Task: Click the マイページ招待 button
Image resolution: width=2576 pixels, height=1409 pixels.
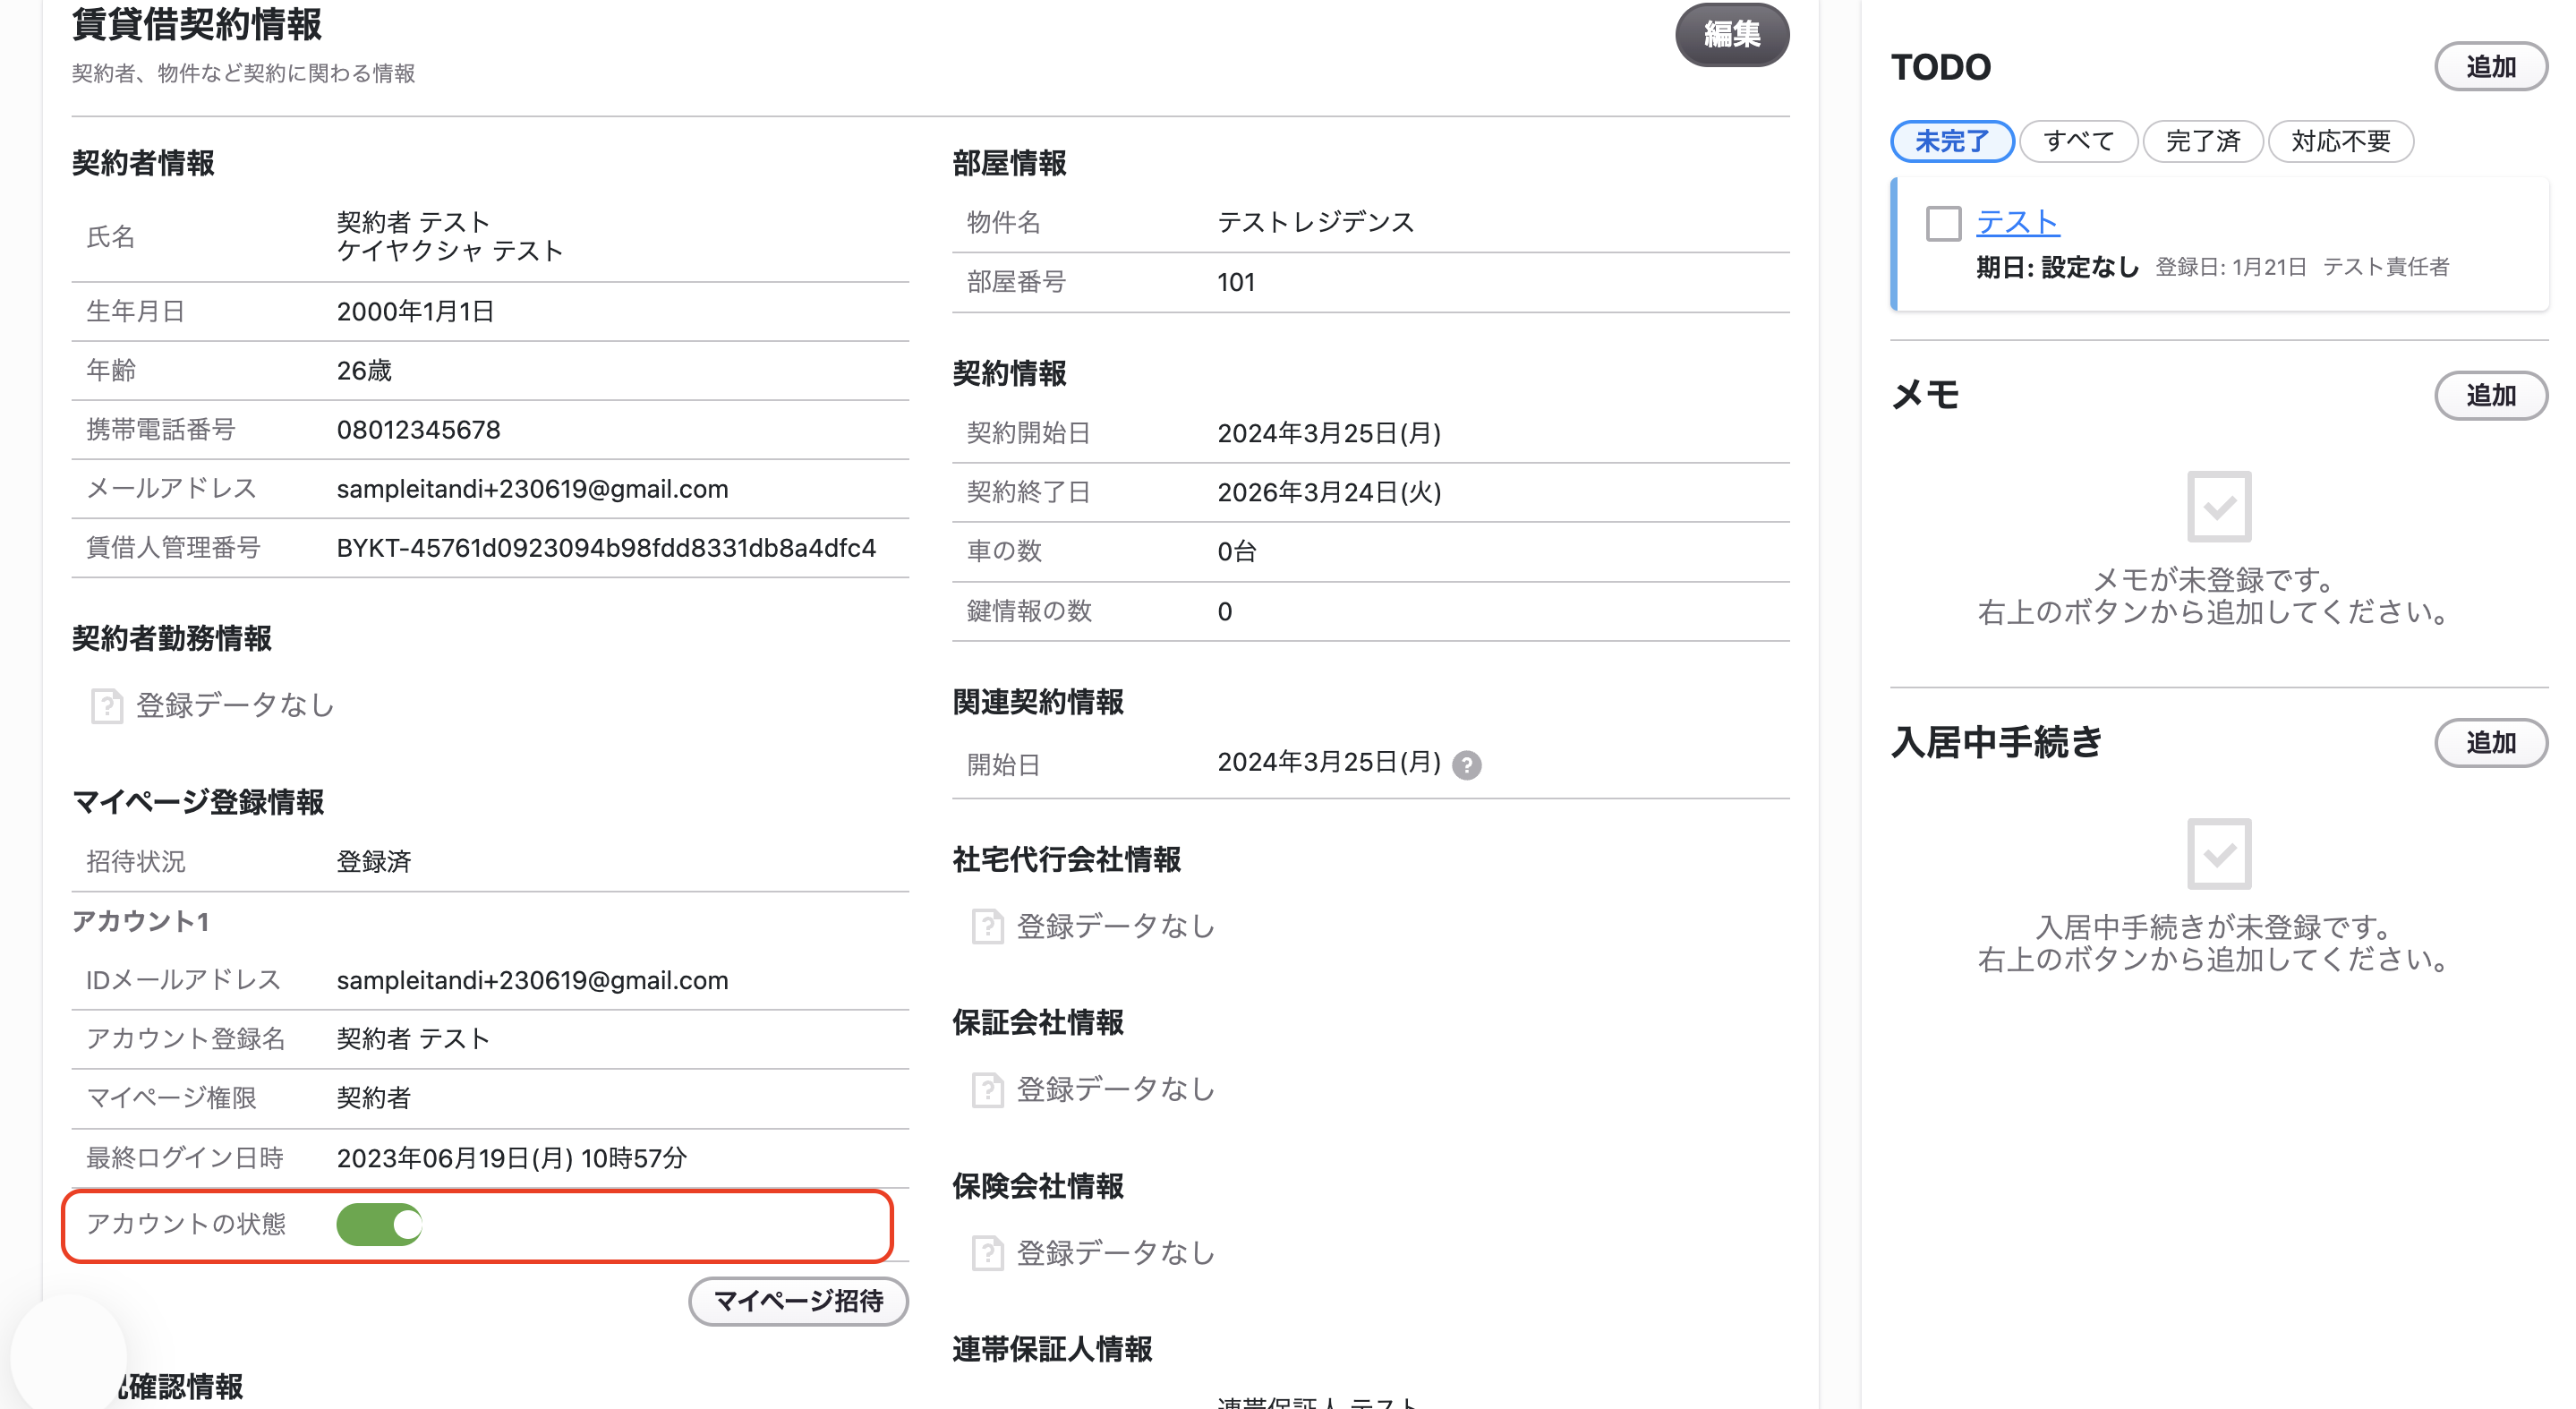Action: (x=798, y=1301)
